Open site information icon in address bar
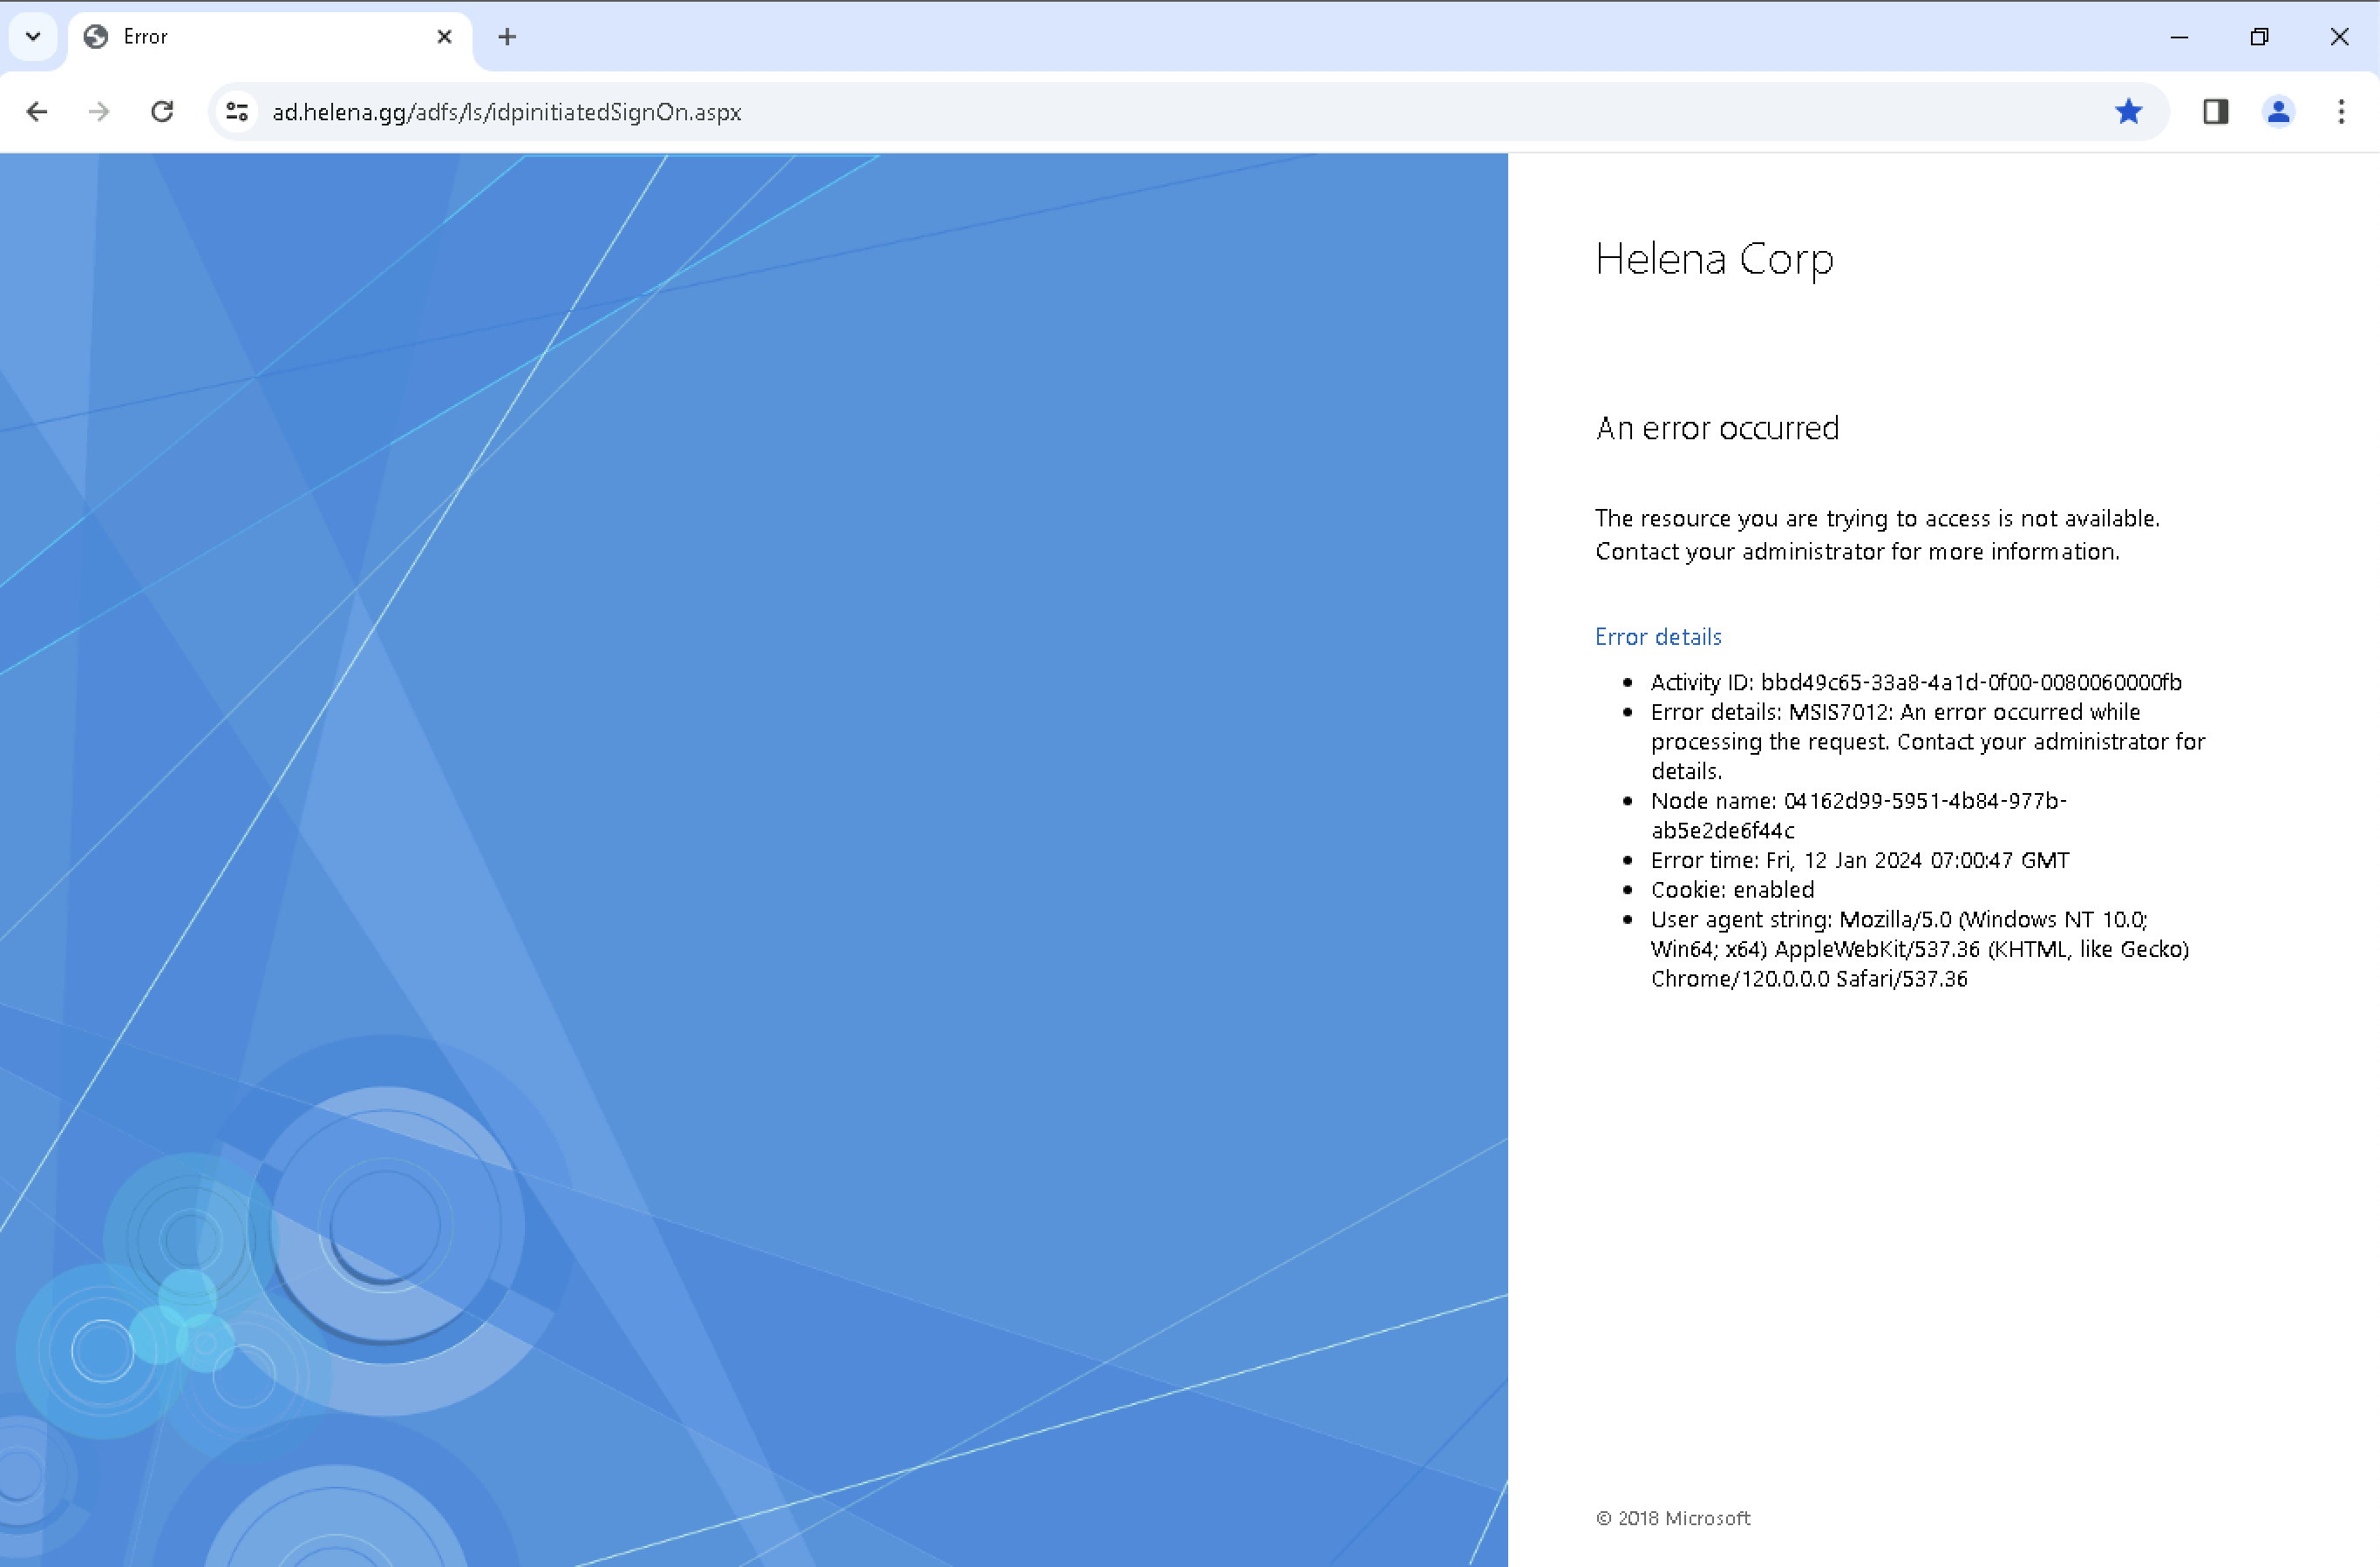The height and width of the screenshot is (1567, 2380). (x=237, y=112)
